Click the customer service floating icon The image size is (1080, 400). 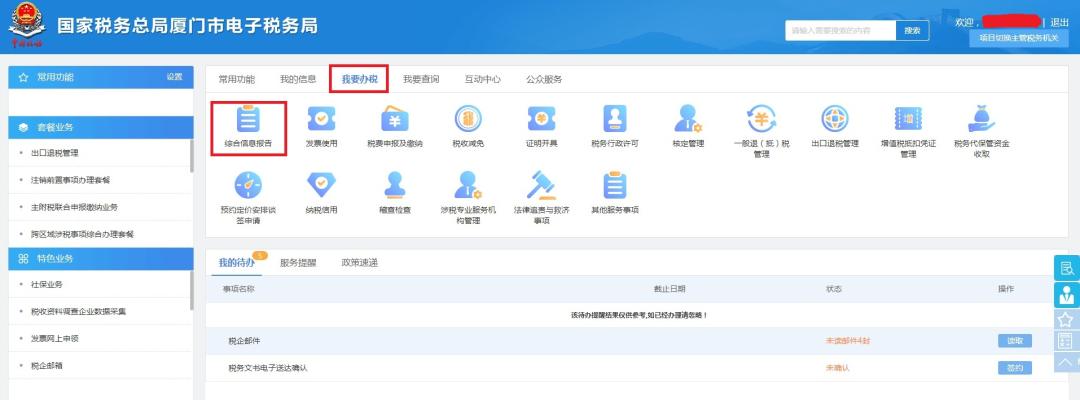click(1066, 295)
